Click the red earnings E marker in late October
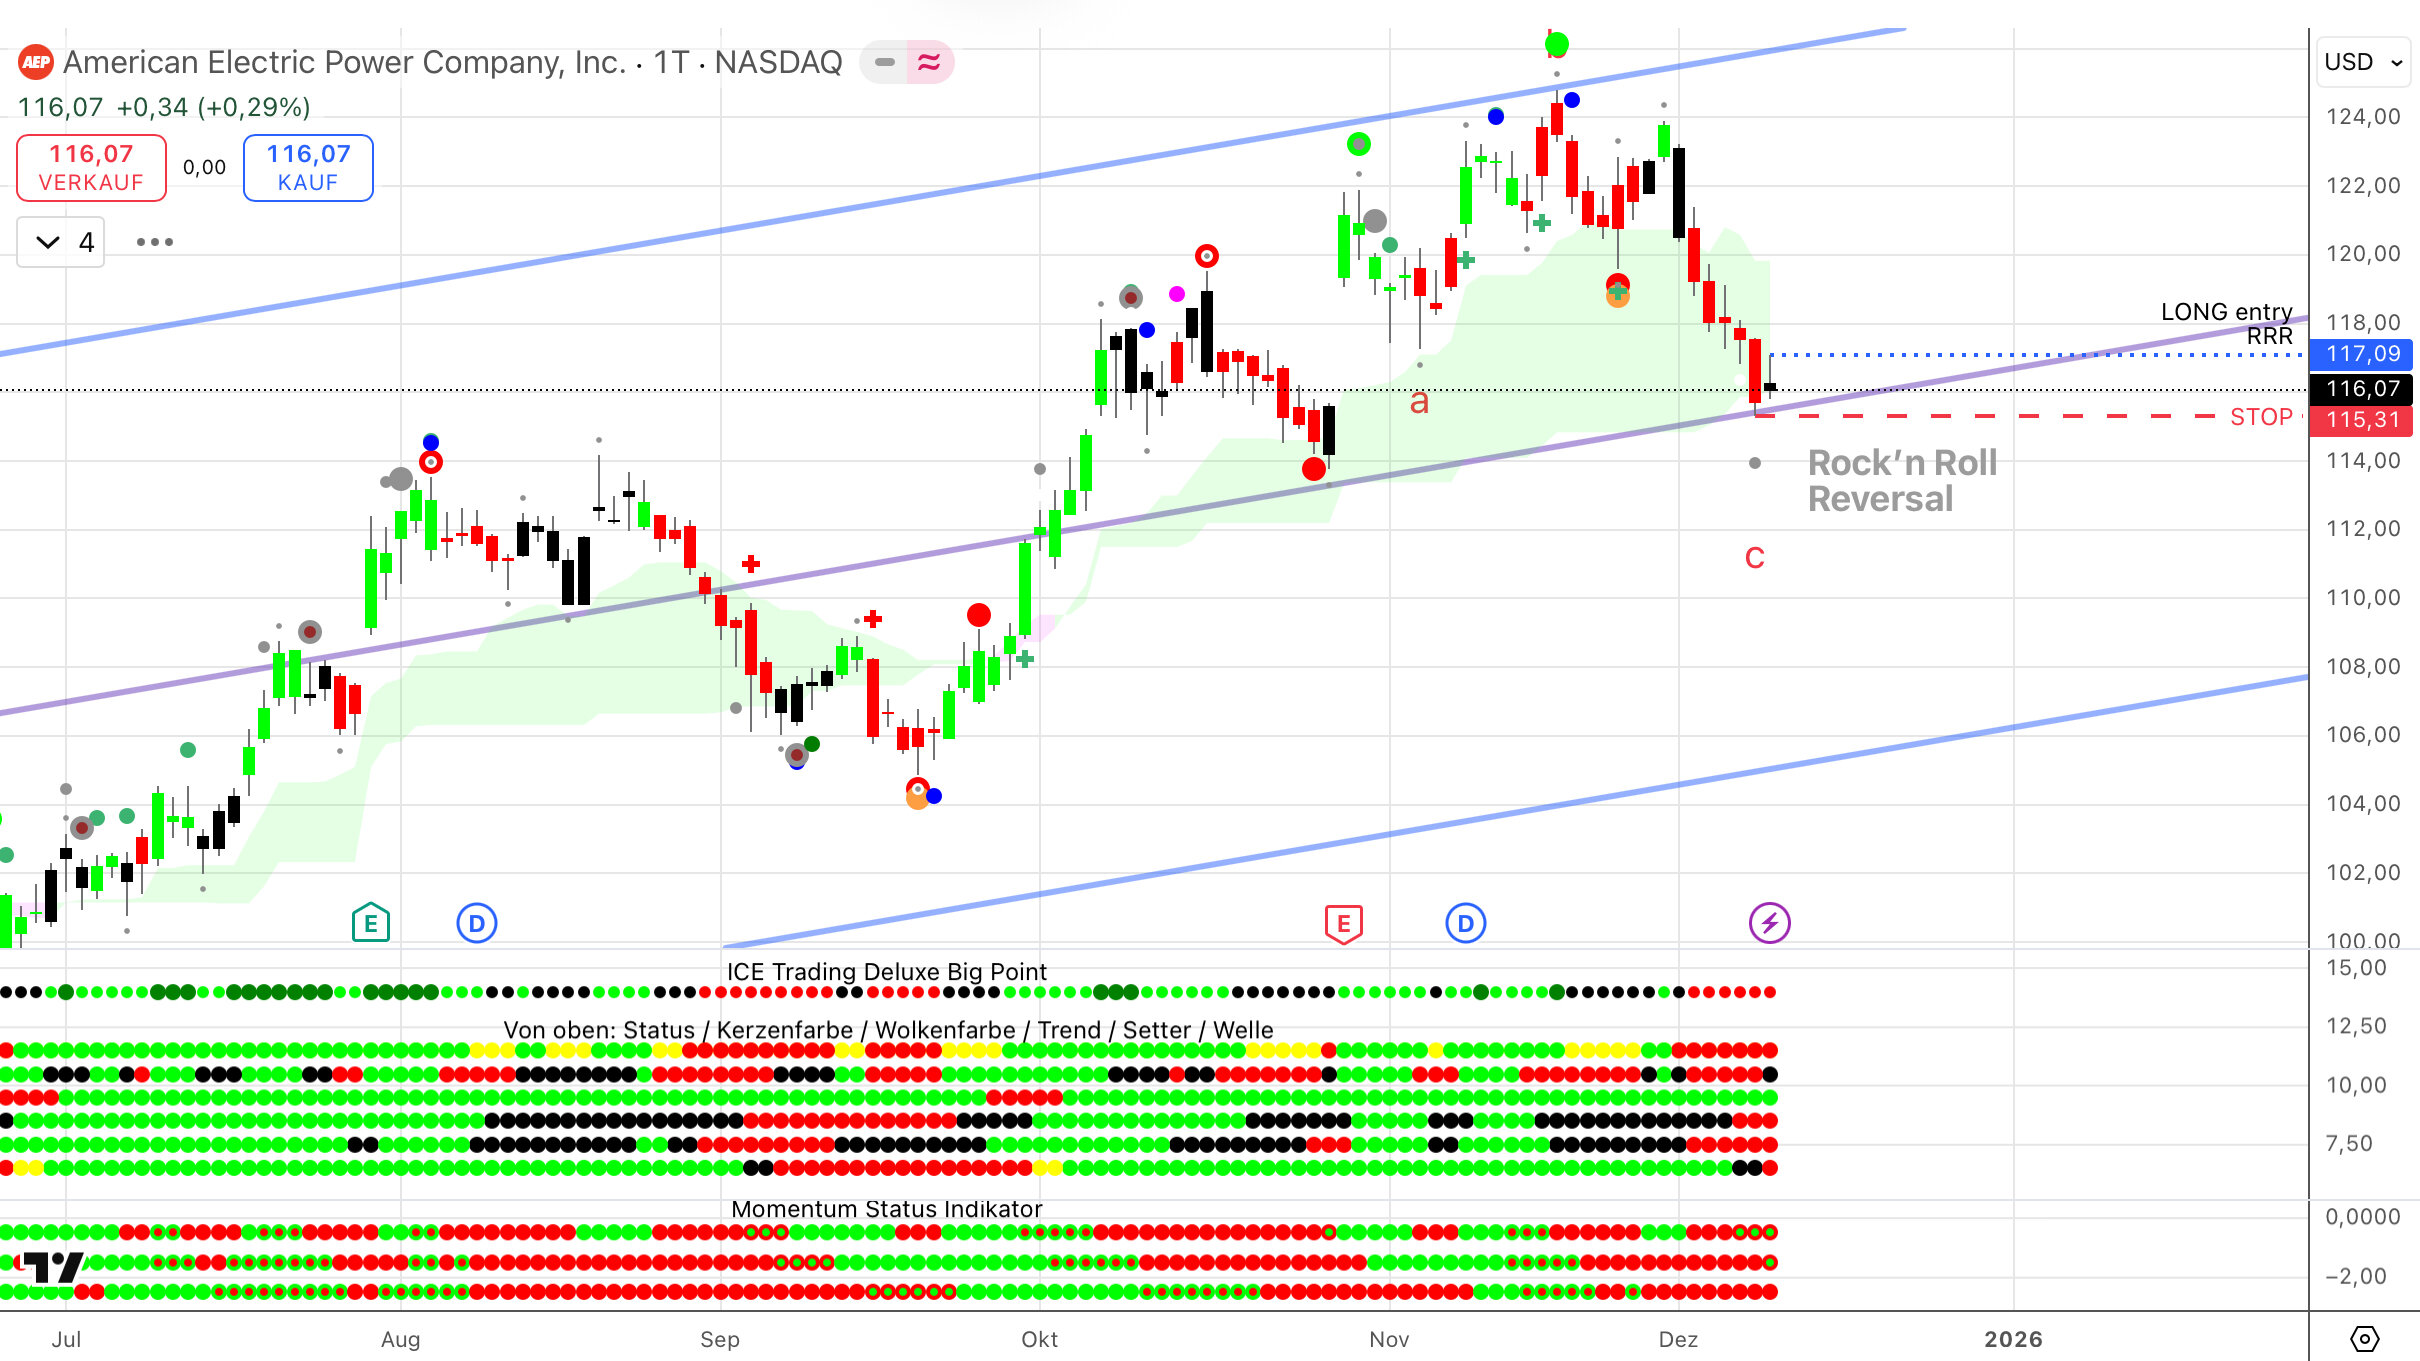Screen dimensions: 2420x1361 click(x=1343, y=923)
